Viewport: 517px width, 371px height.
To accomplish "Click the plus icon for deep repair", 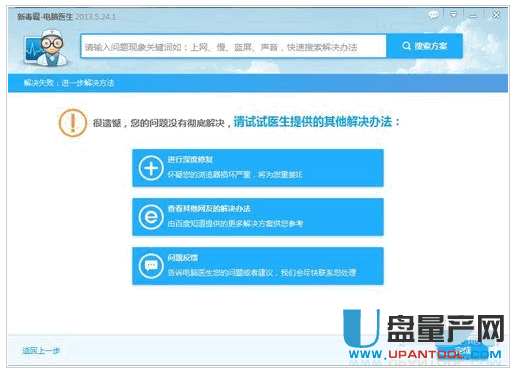I will [151, 168].
